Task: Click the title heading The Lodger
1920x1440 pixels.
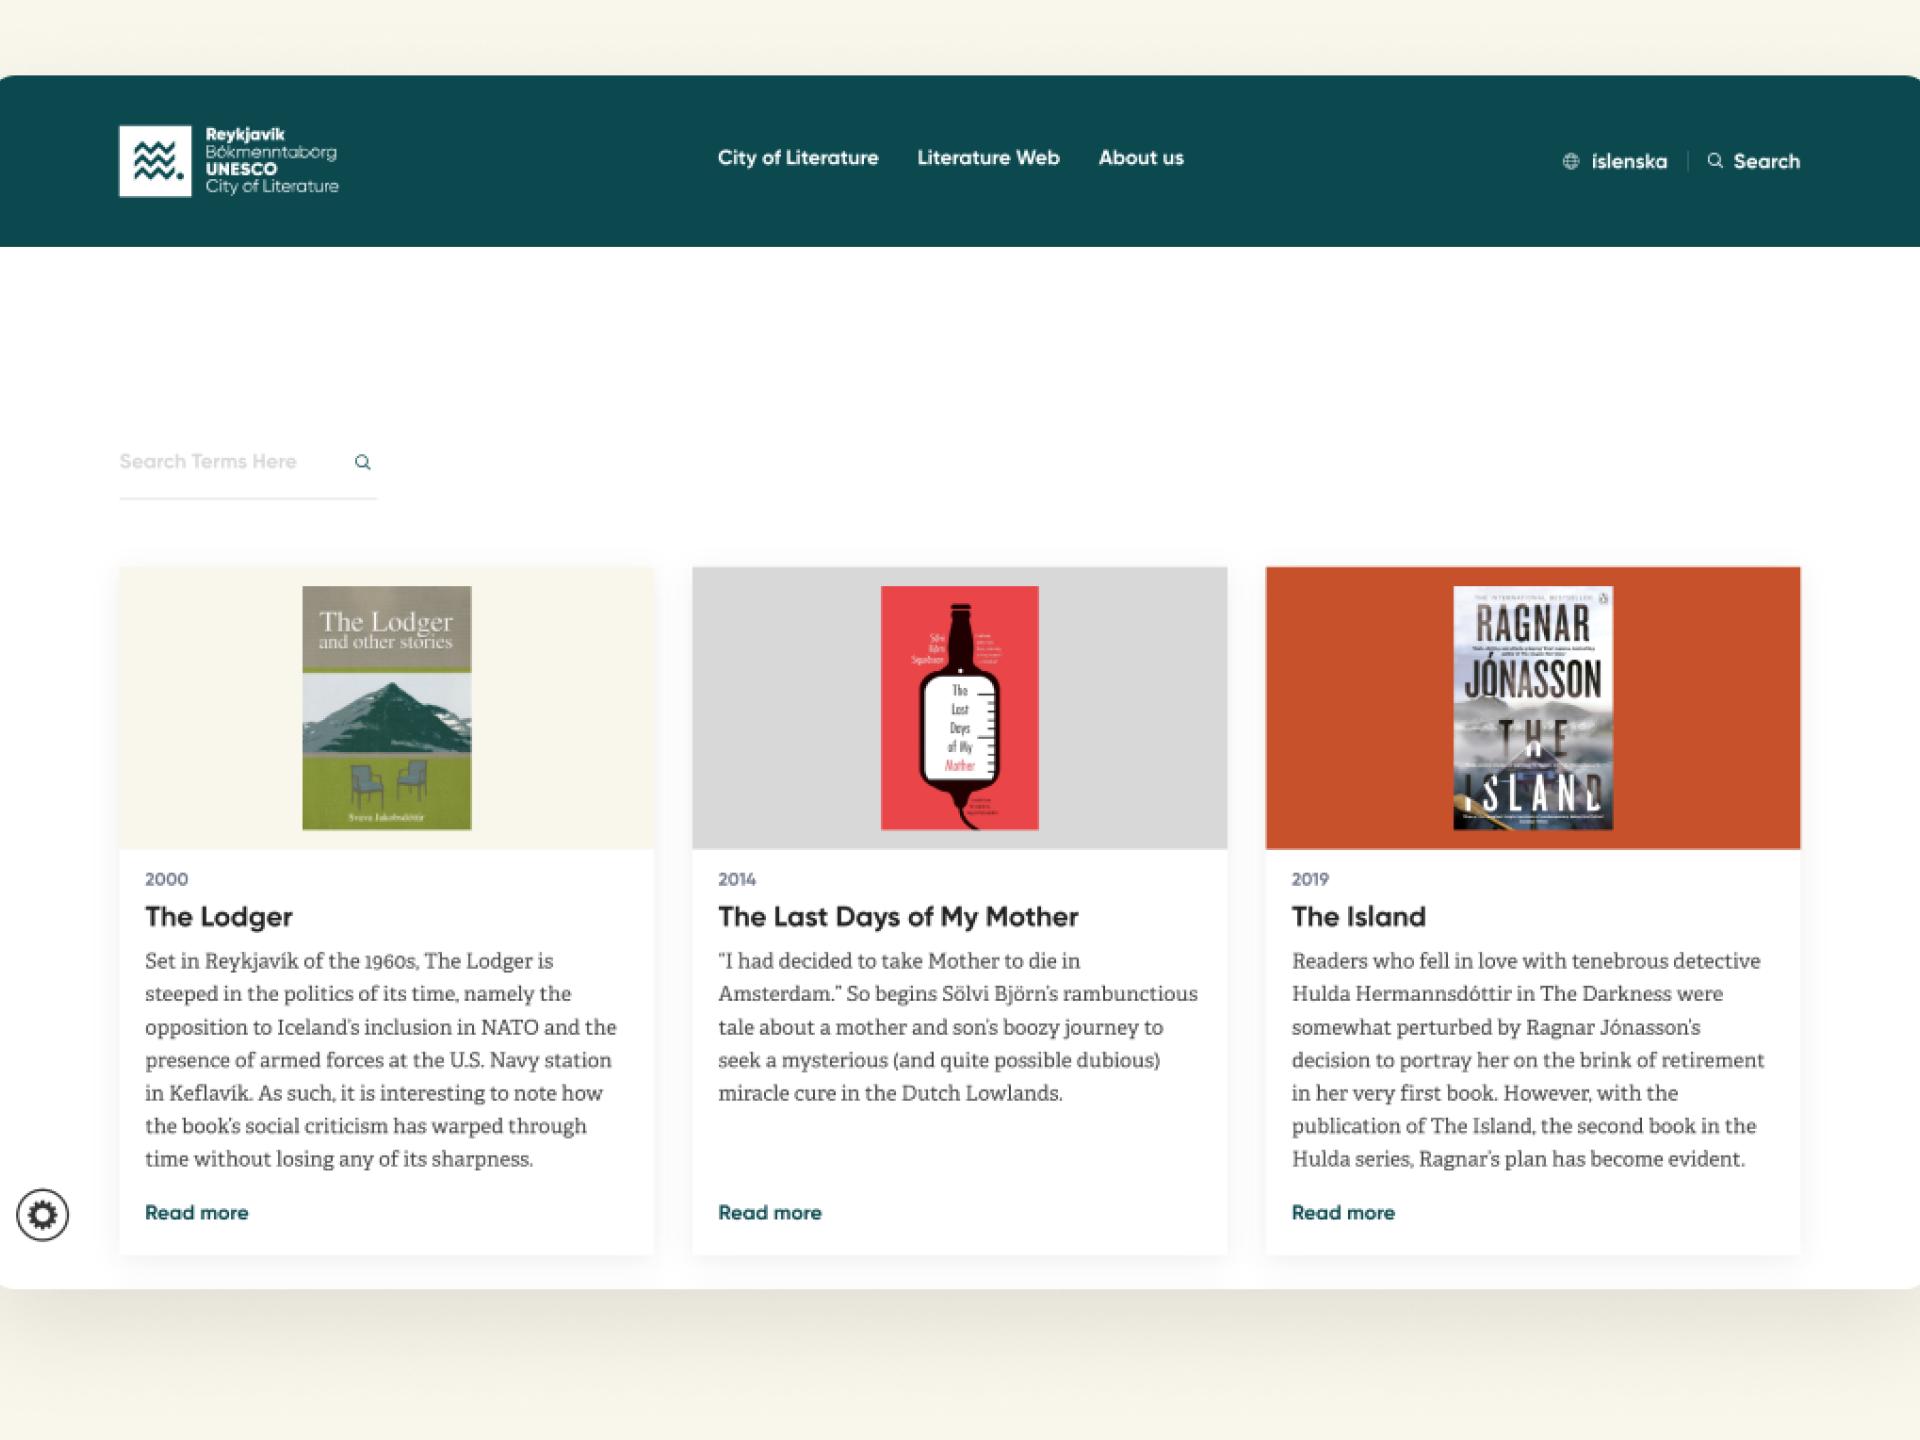Action: tap(218, 917)
